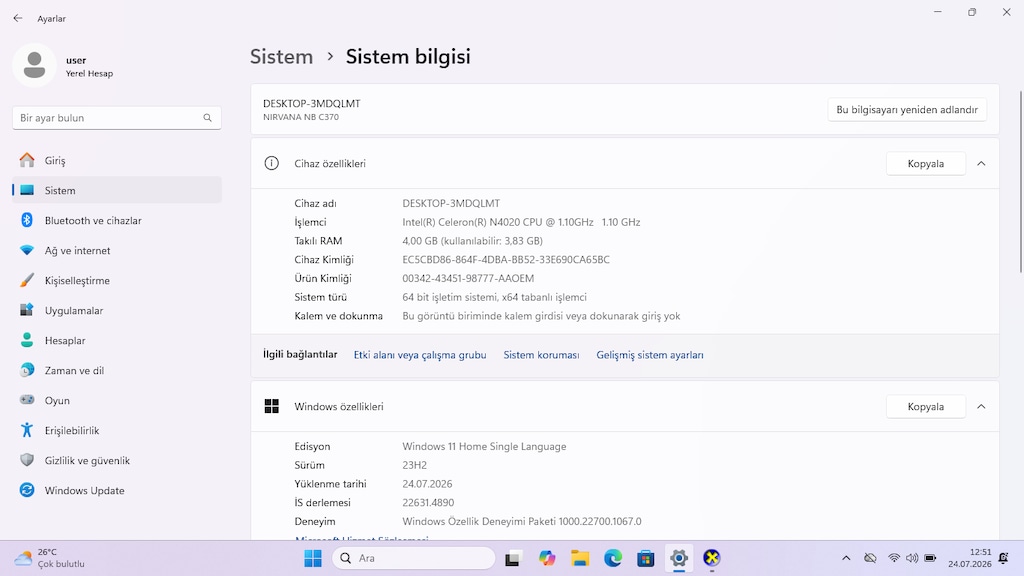Click the Bir ayar bulun search field
This screenshot has height=576, width=1024.
117,118
